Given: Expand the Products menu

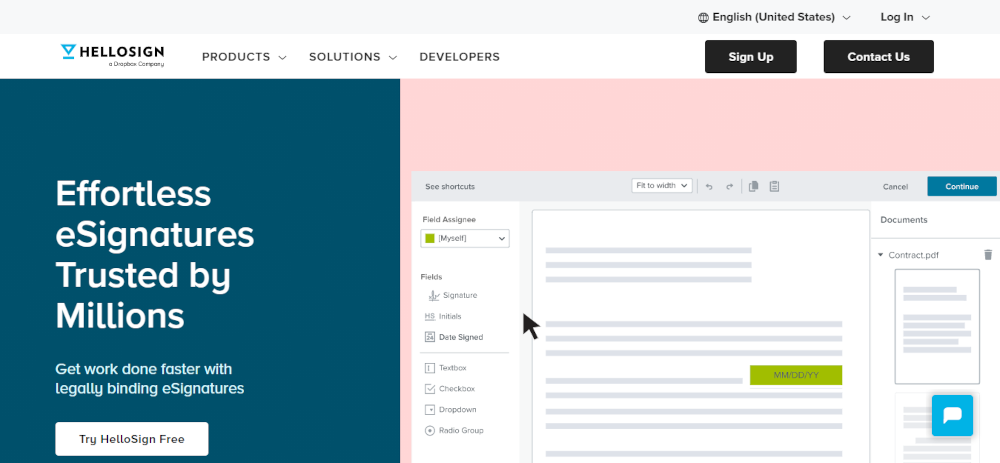Looking at the screenshot, I should tap(244, 57).
